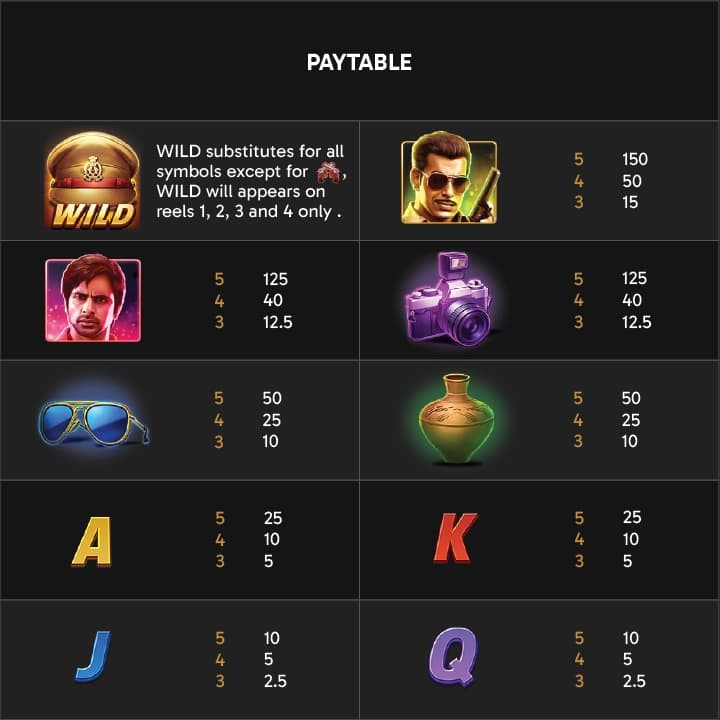Select the purple camera symbol

pyautogui.click(x=447, y=302)
